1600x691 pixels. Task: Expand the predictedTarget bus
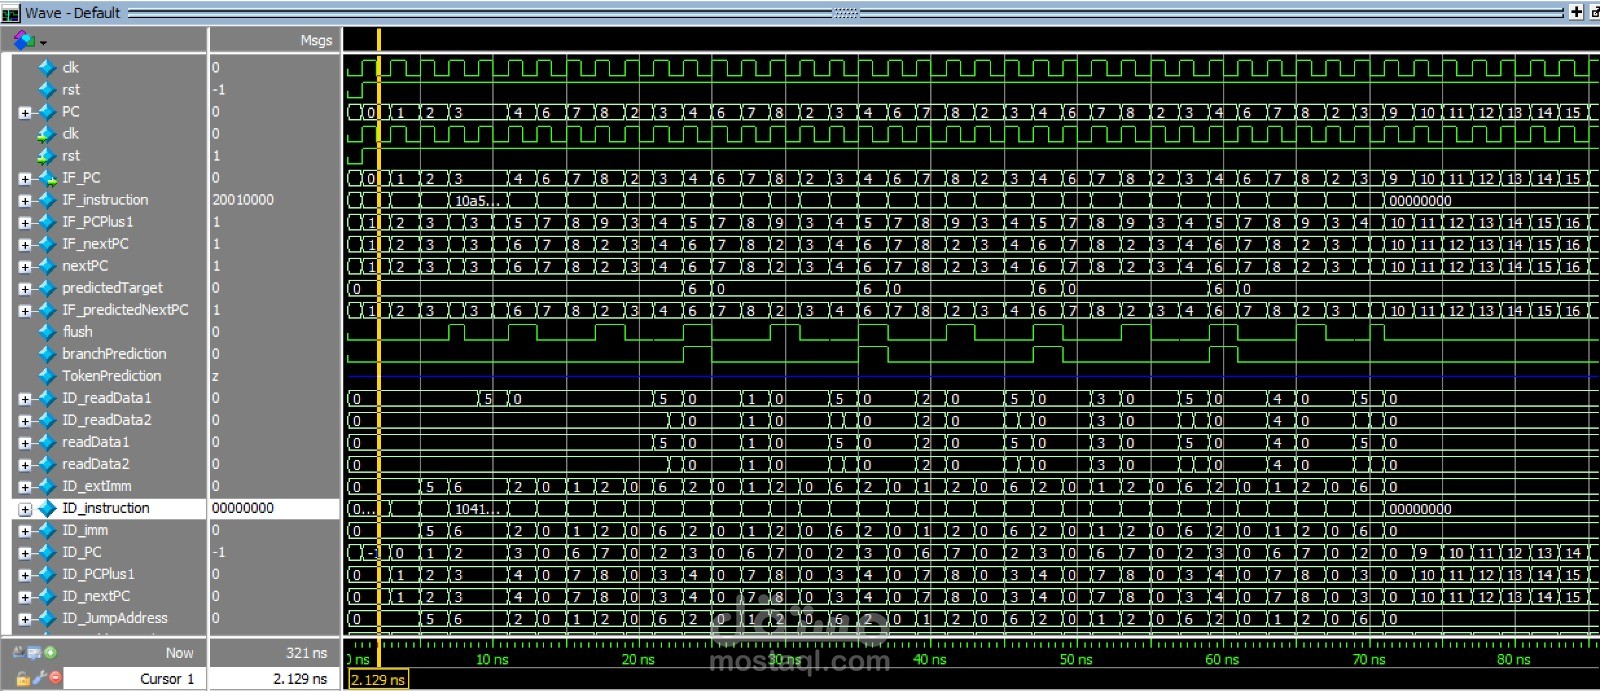coord(25,289)
